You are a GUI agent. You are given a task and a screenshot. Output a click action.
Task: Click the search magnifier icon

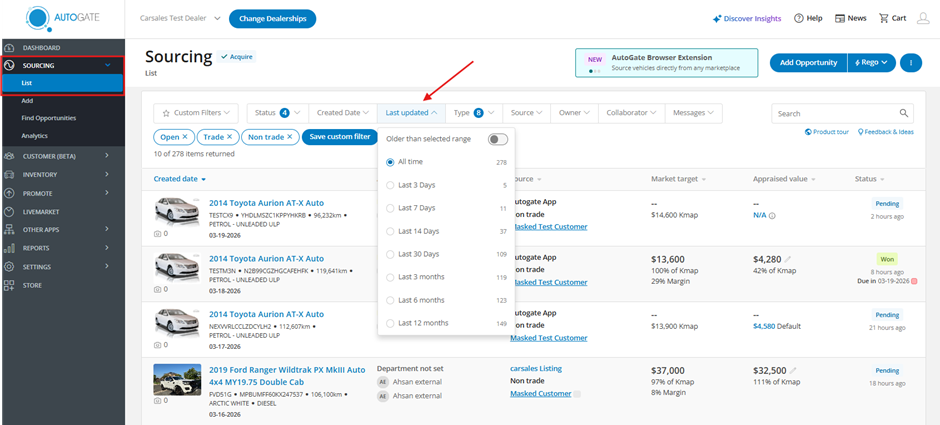coord(903,114)
